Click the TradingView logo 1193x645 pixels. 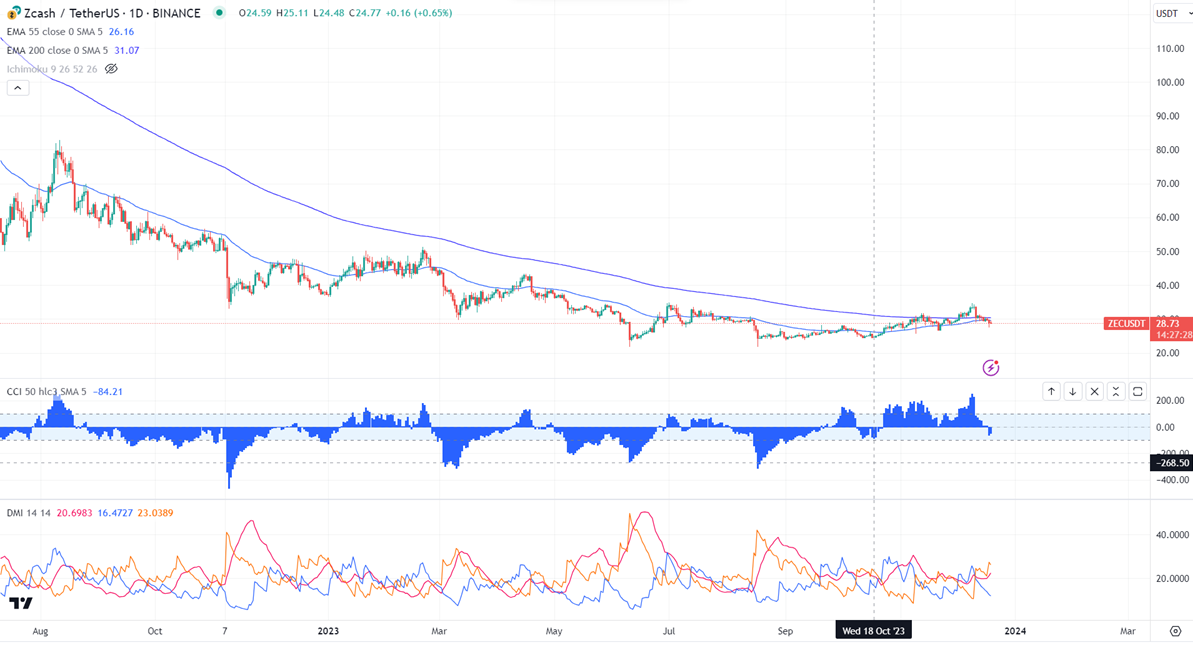[x=21, y=603]
